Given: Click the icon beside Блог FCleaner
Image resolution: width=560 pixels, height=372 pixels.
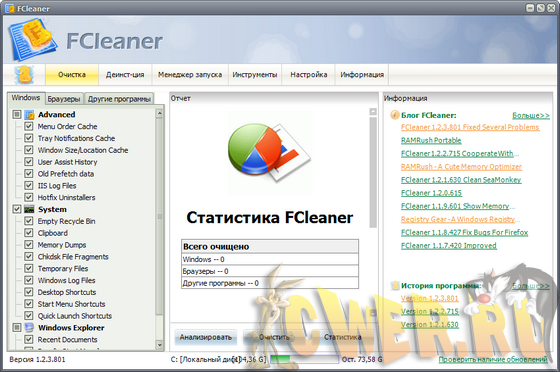Looking at the screenshot, I should [x=395, y=115].
